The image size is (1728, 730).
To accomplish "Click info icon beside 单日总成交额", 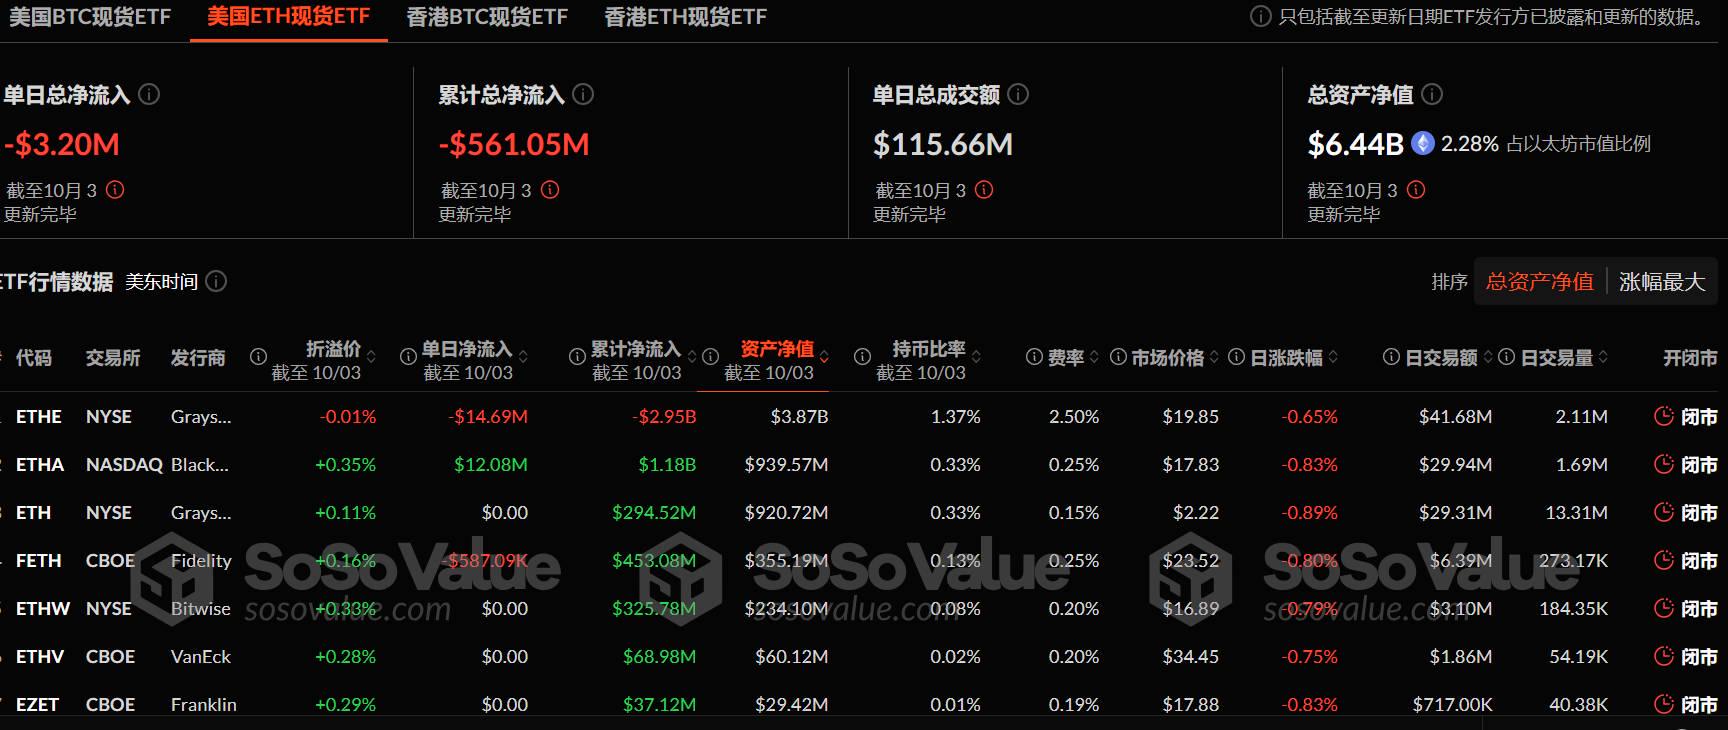I will tap(1018, 95).
